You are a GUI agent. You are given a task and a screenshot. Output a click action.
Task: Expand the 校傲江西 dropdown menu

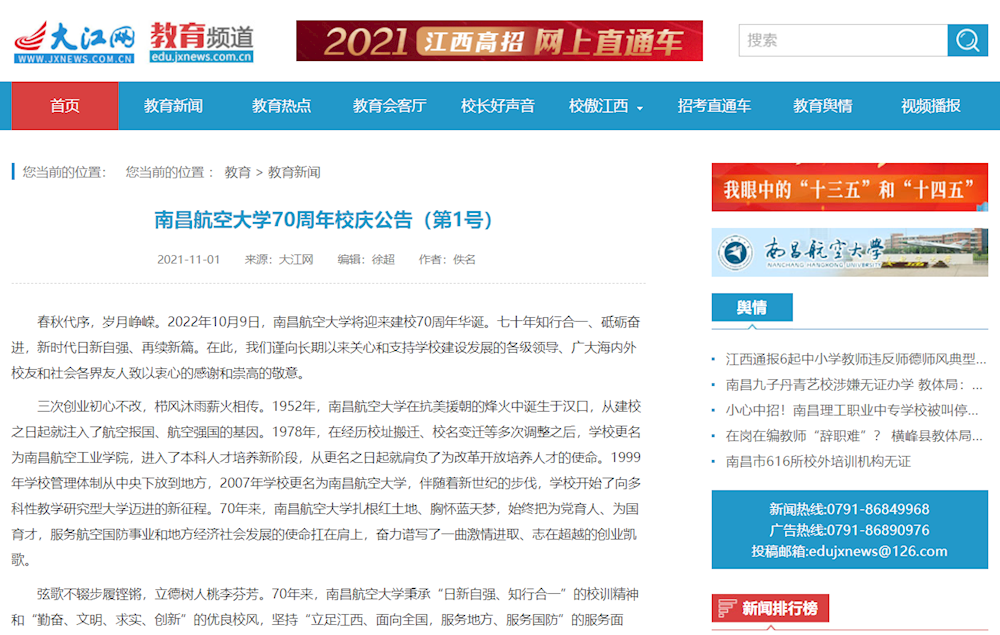coord(606,106)
